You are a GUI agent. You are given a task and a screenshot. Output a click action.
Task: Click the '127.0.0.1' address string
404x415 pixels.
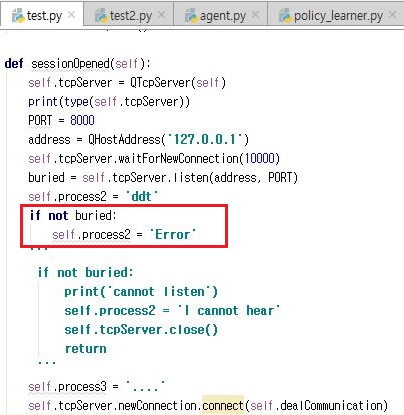tap(205, 139)
